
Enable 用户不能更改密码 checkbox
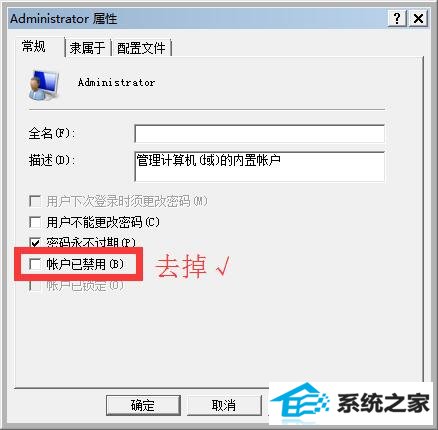(x=35, y=222)
